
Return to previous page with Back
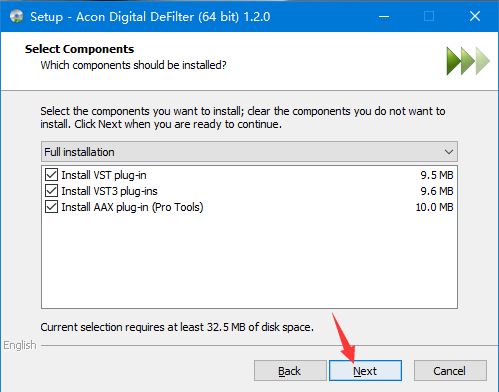click(x=290, y=371)
